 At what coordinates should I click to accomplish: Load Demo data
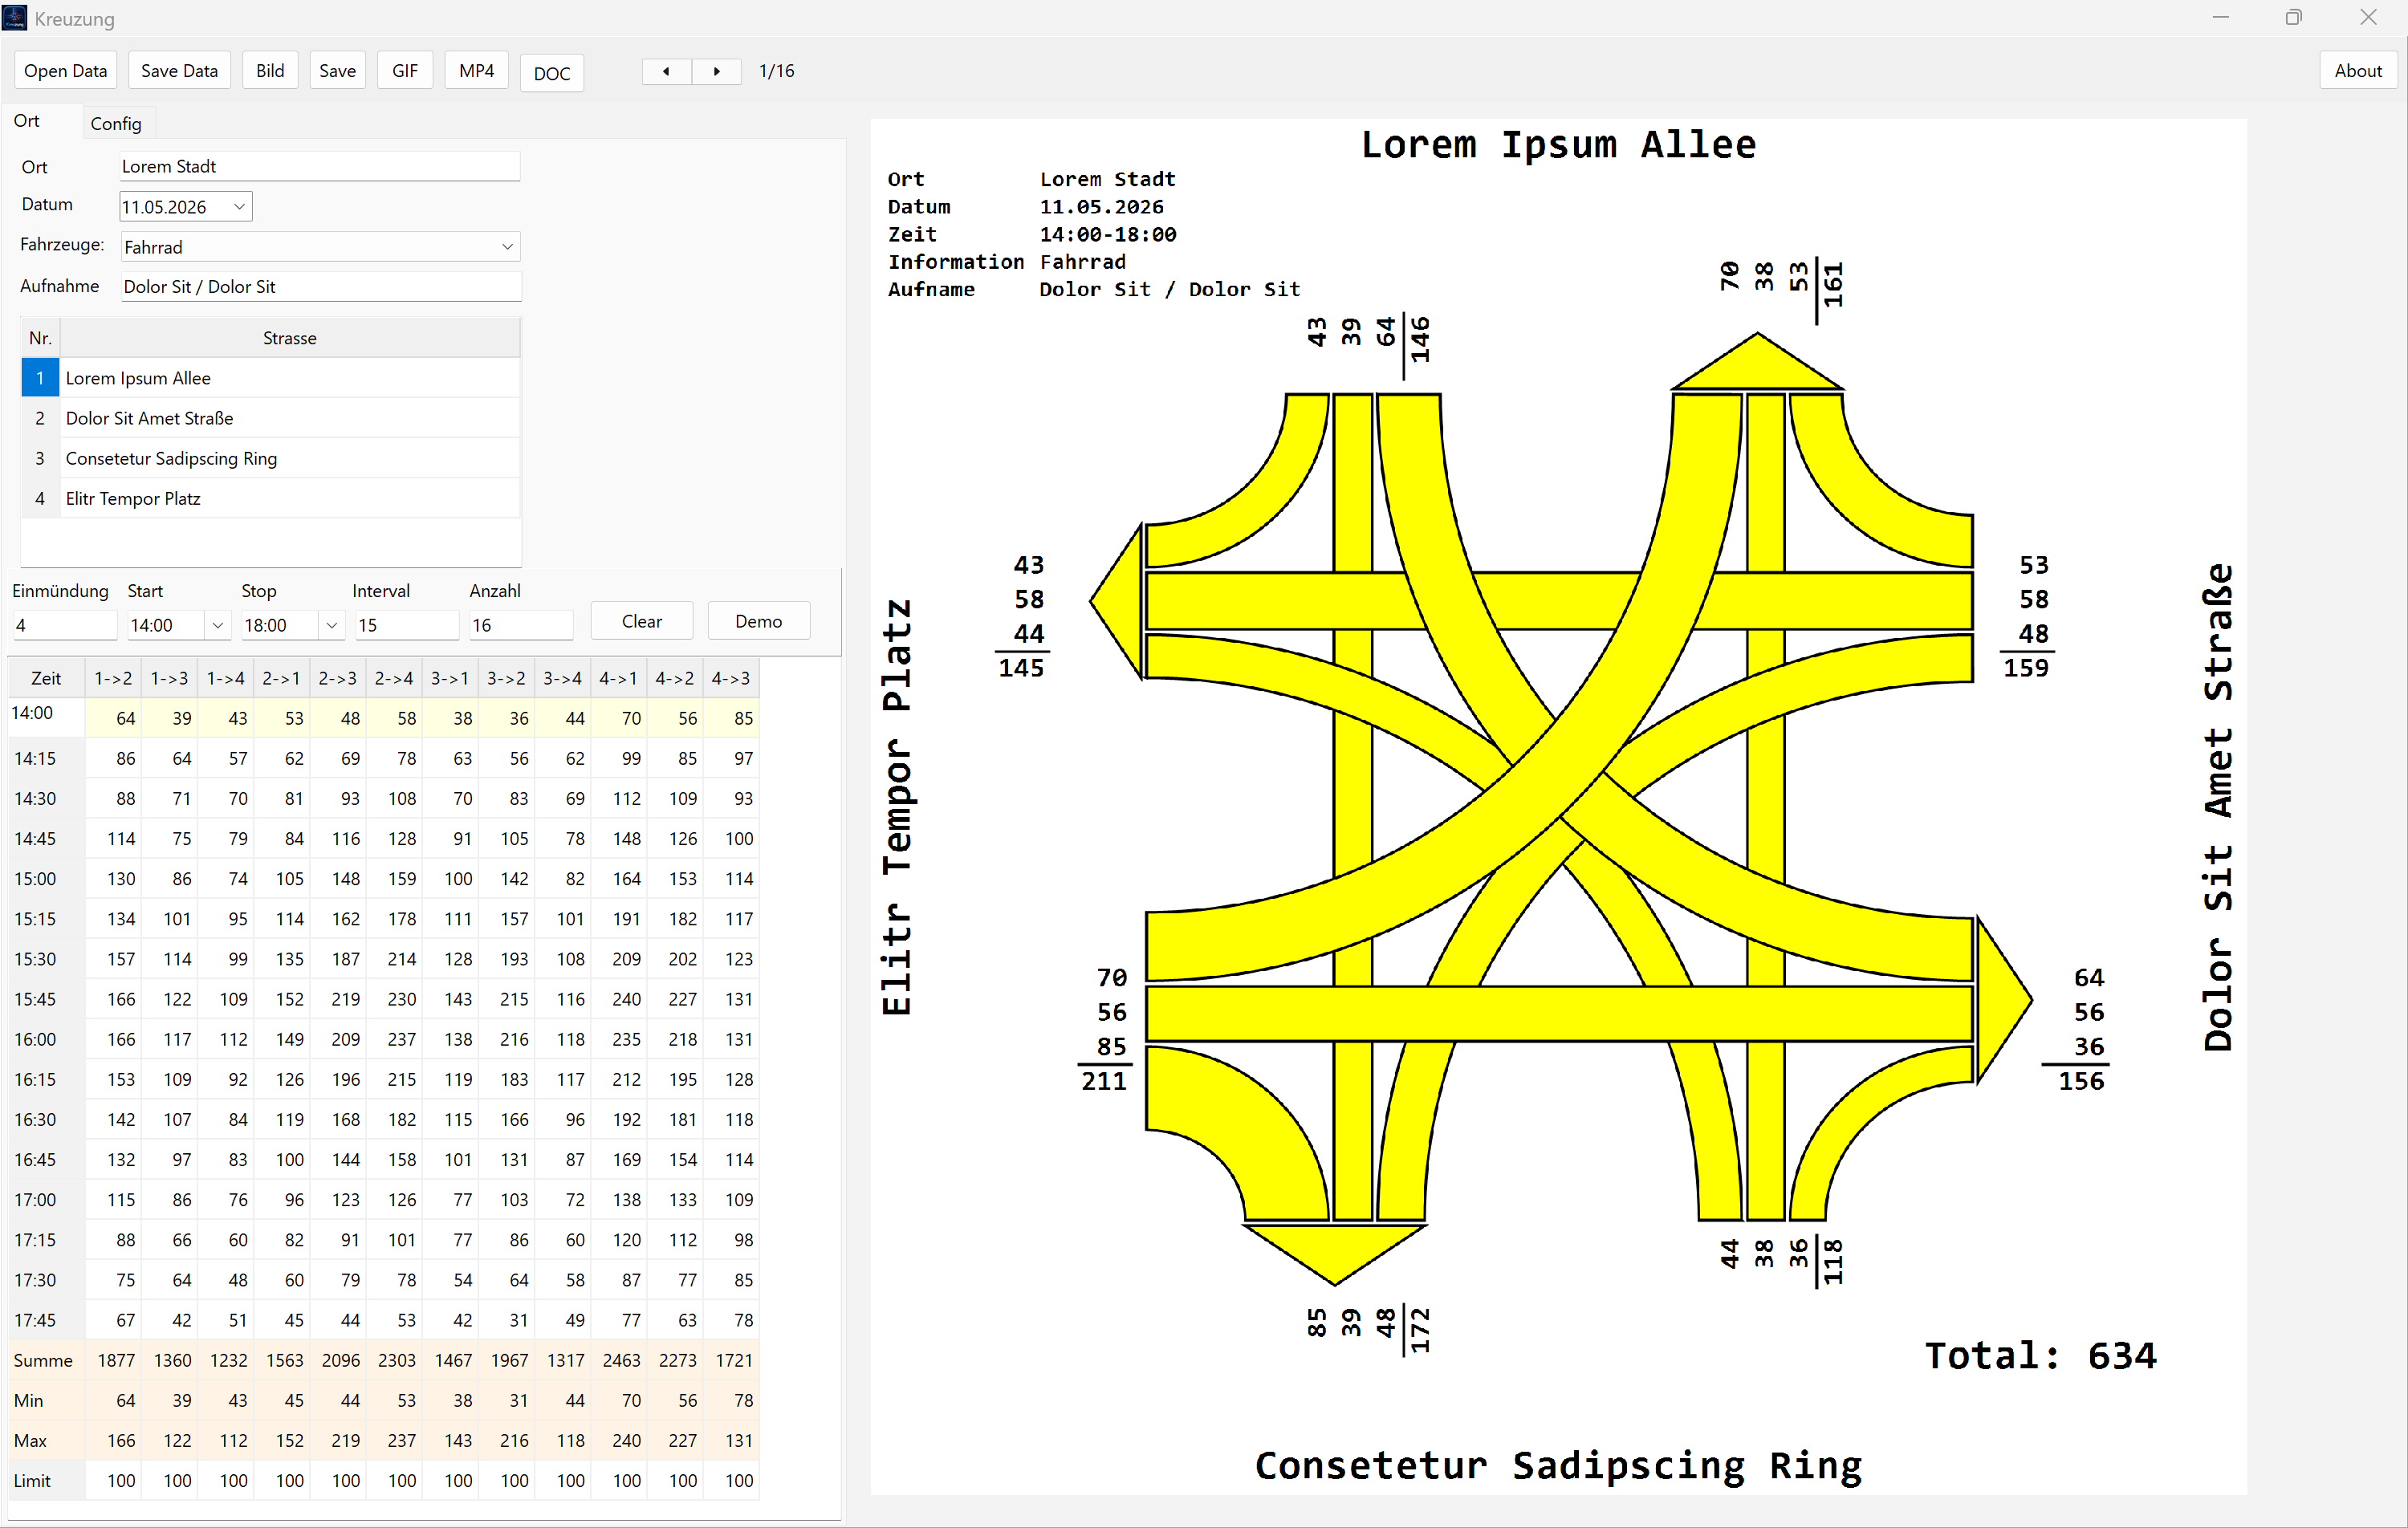(x=758, y=621)
